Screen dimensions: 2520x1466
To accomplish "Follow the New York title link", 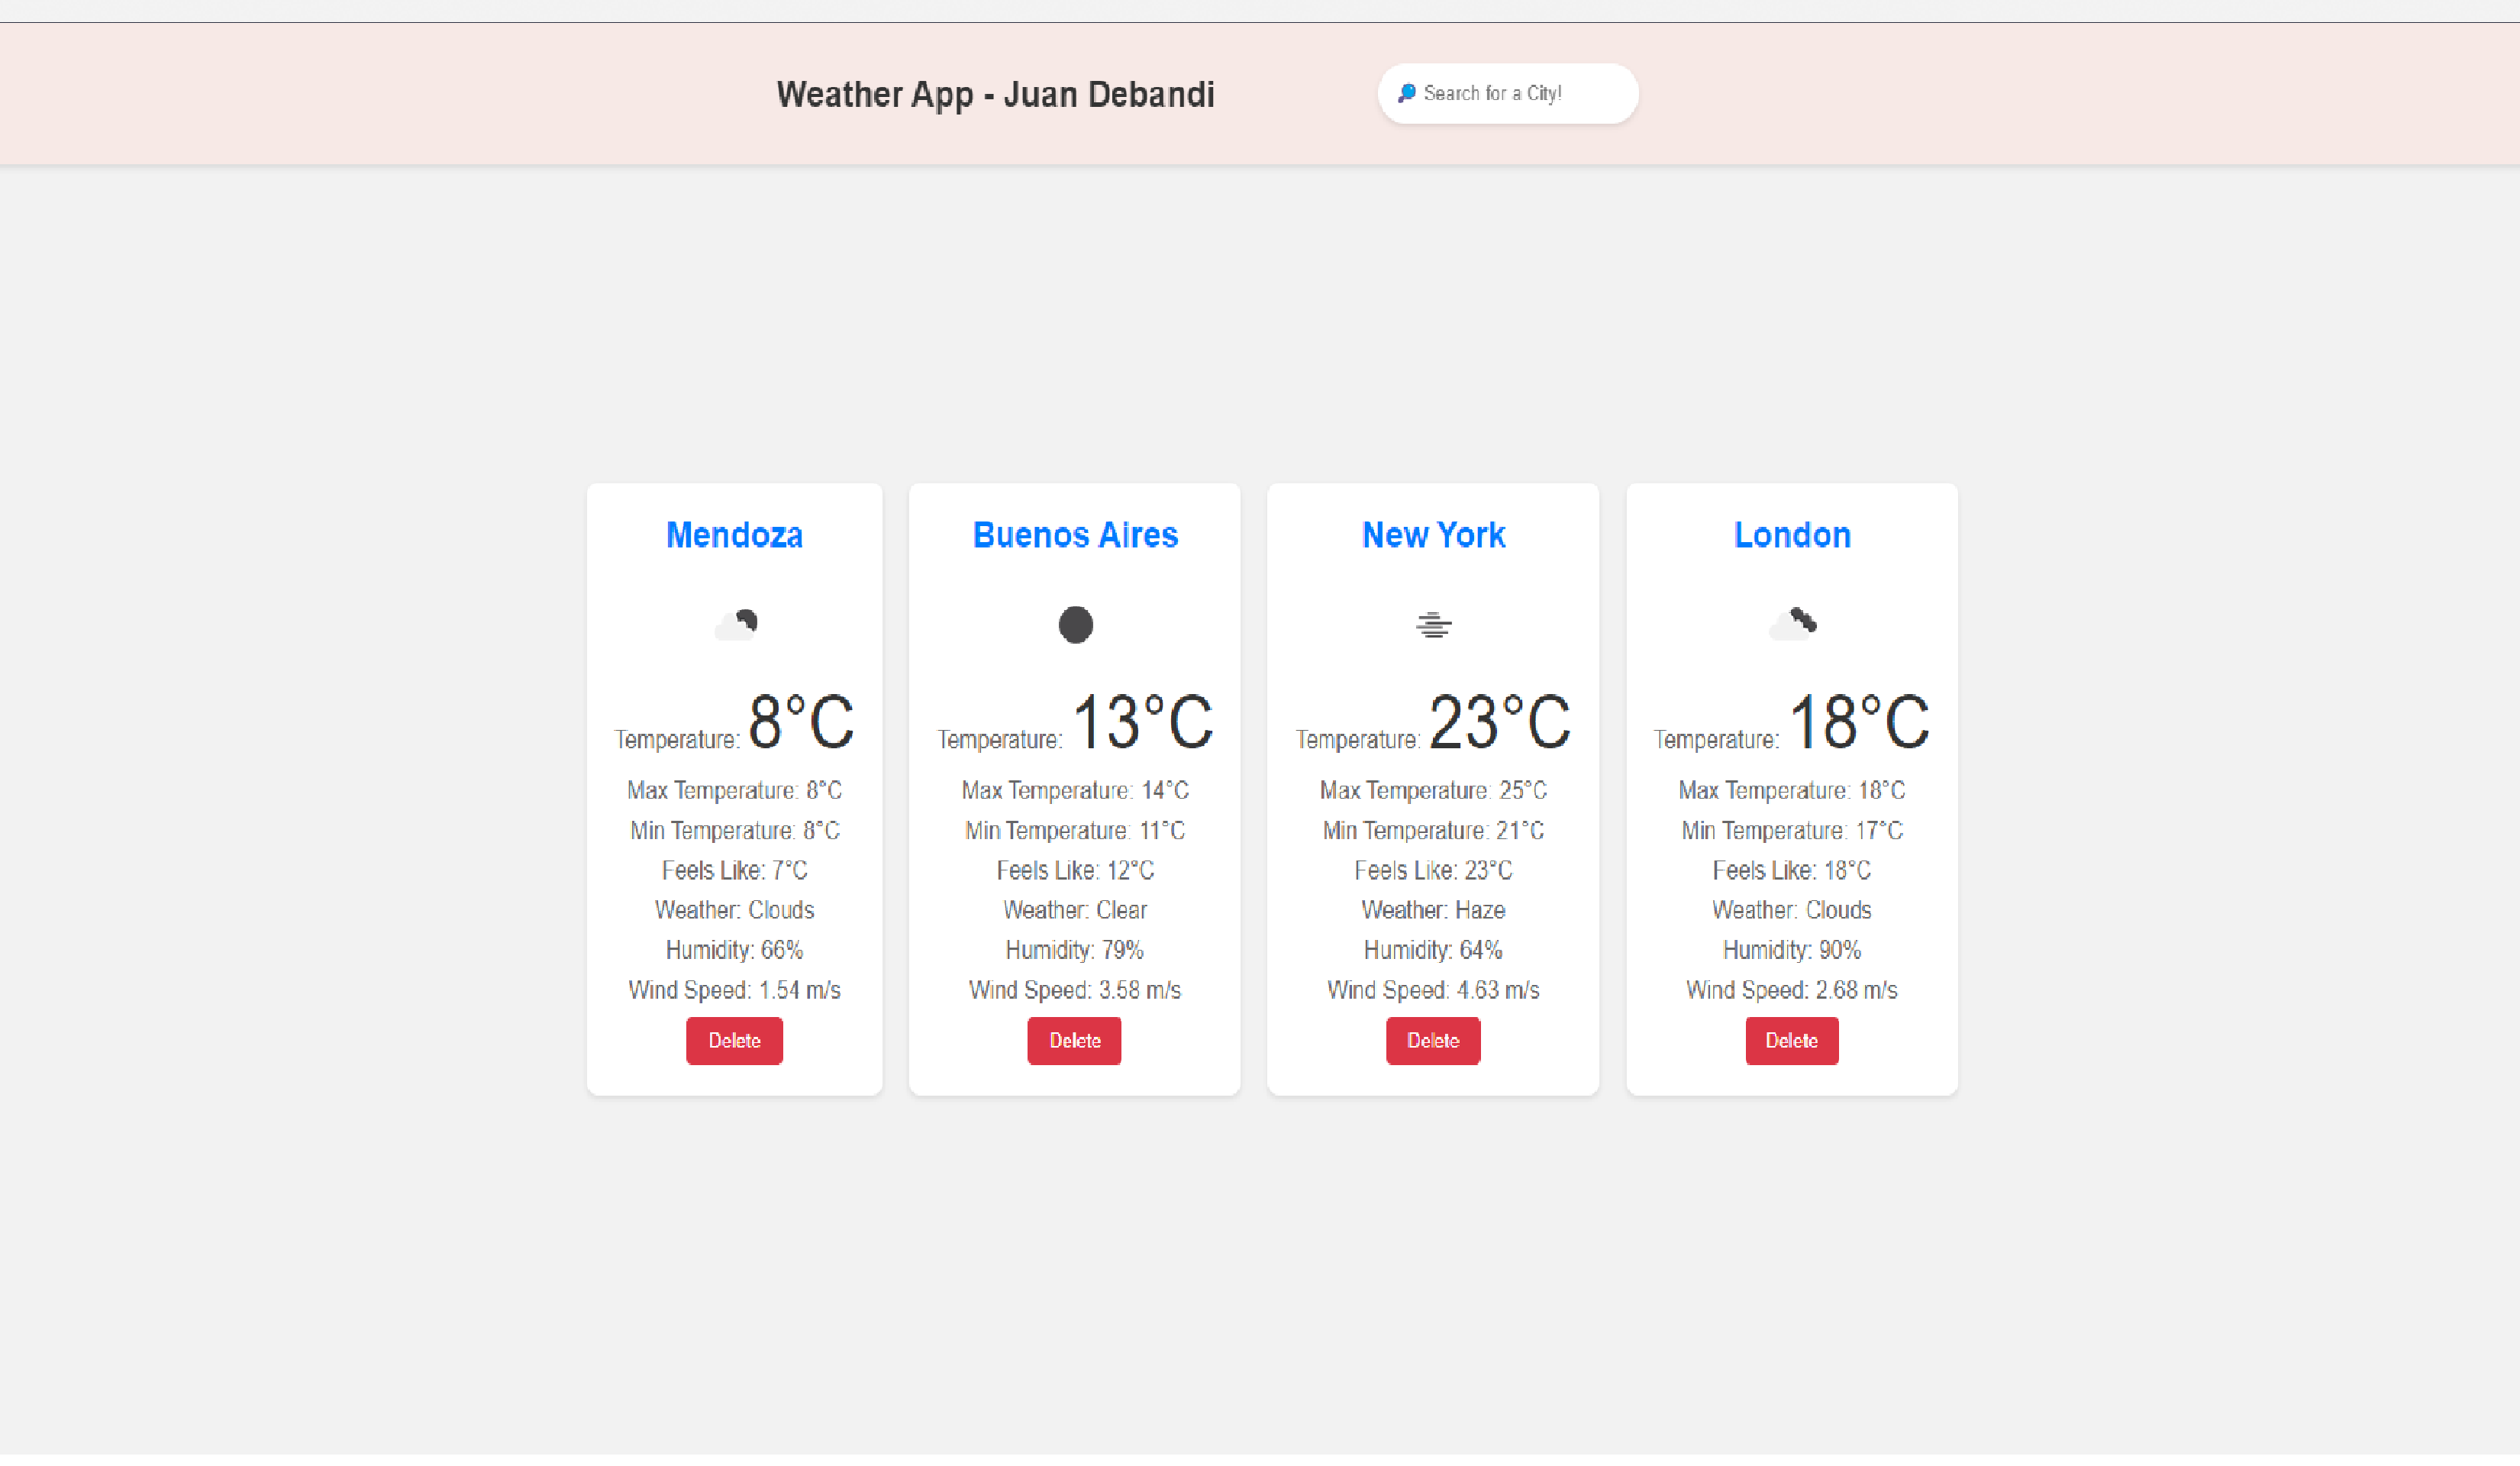I will click(1433, 535).
